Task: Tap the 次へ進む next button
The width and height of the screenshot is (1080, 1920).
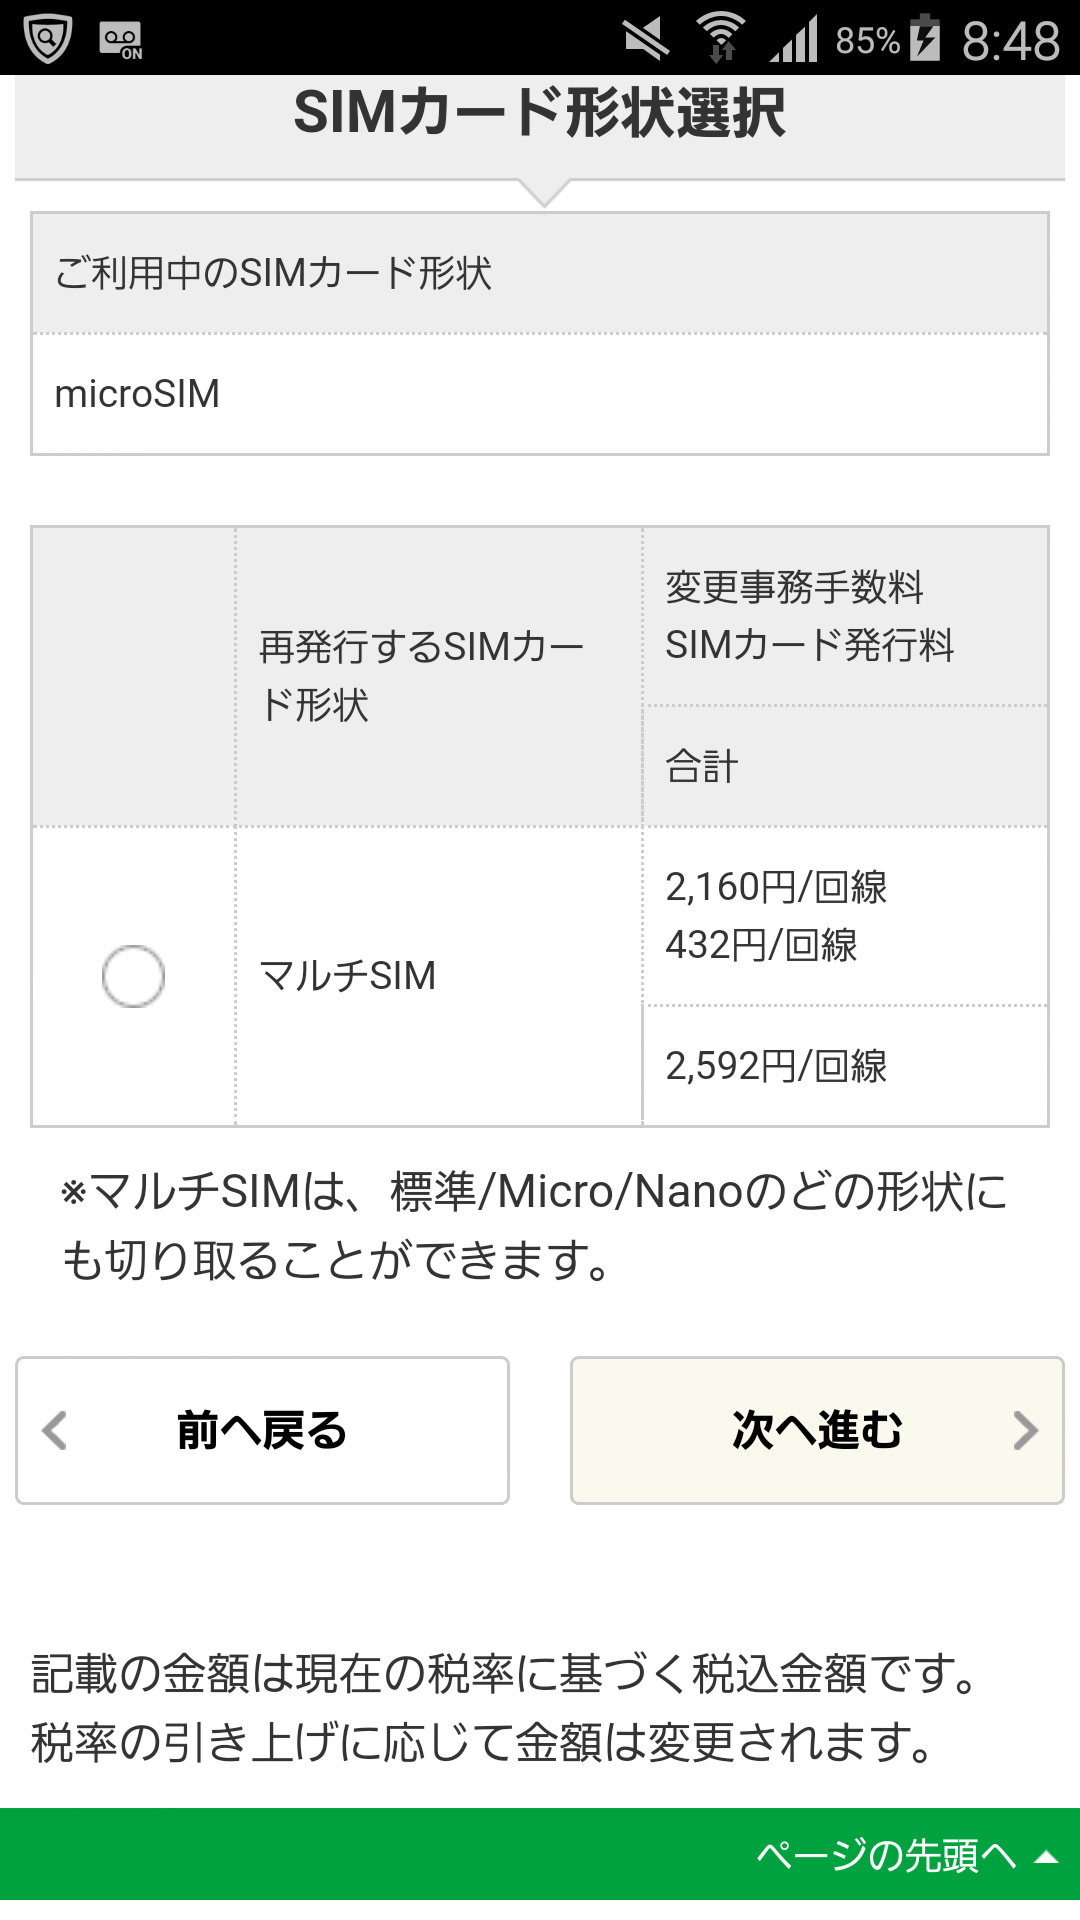Action: click(x=816, y=1430)
